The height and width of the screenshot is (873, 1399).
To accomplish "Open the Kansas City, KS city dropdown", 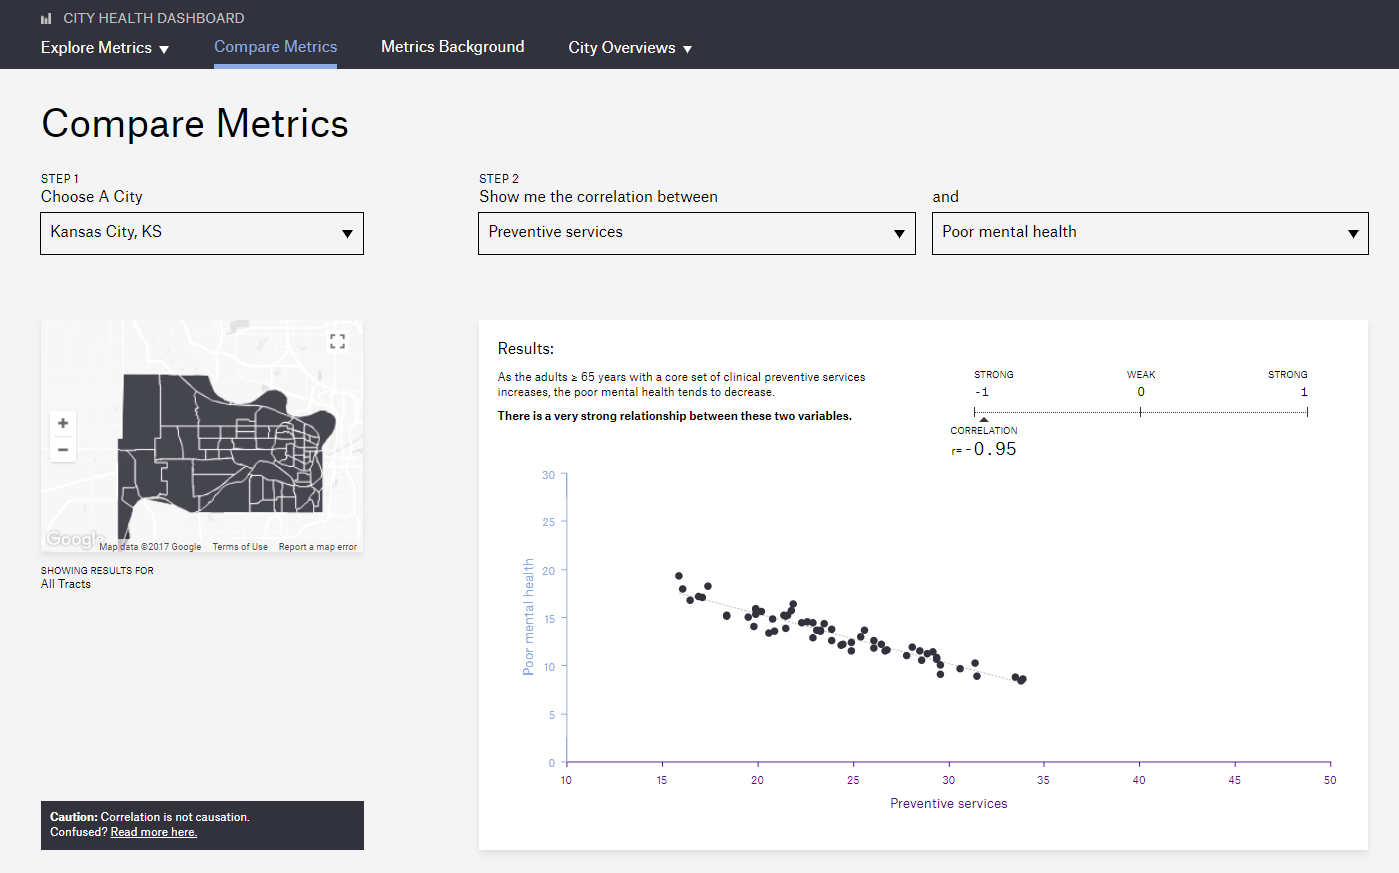I will [x=202, y=233].
